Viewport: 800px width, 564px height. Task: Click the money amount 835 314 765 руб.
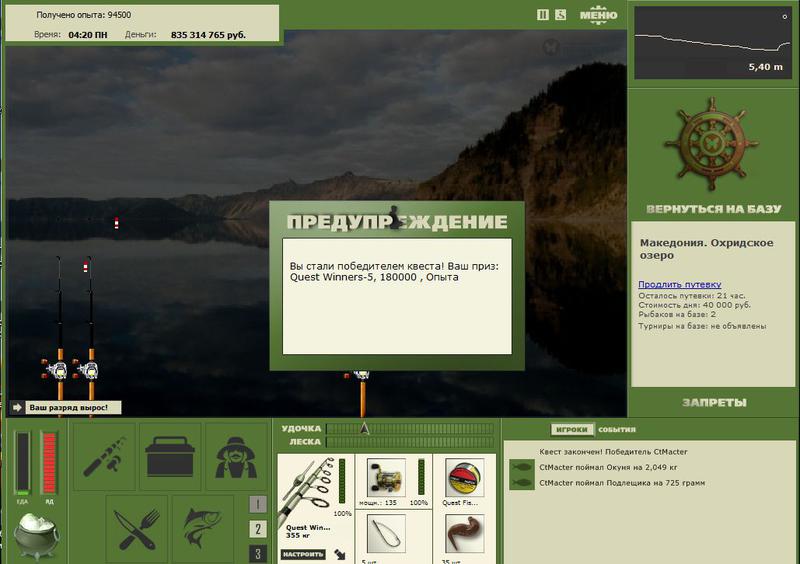tap(208, 35)
